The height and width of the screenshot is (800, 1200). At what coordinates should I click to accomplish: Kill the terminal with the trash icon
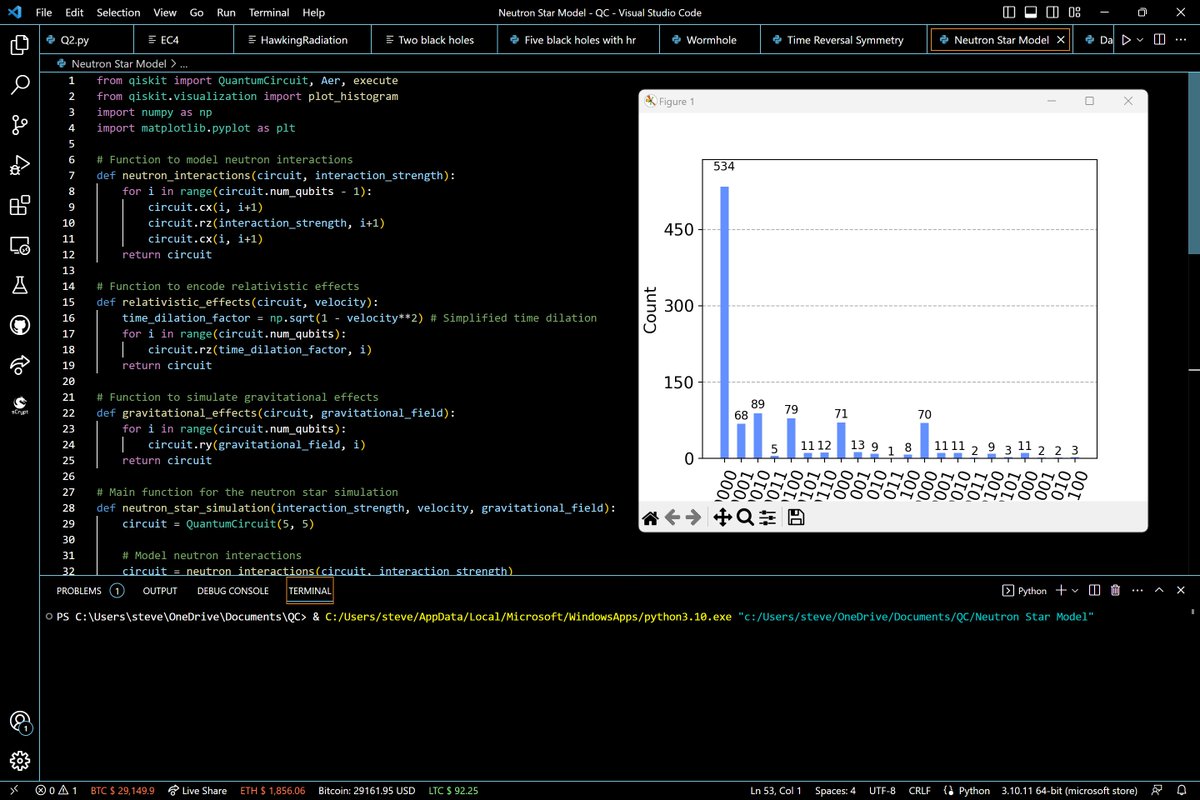1115,591
